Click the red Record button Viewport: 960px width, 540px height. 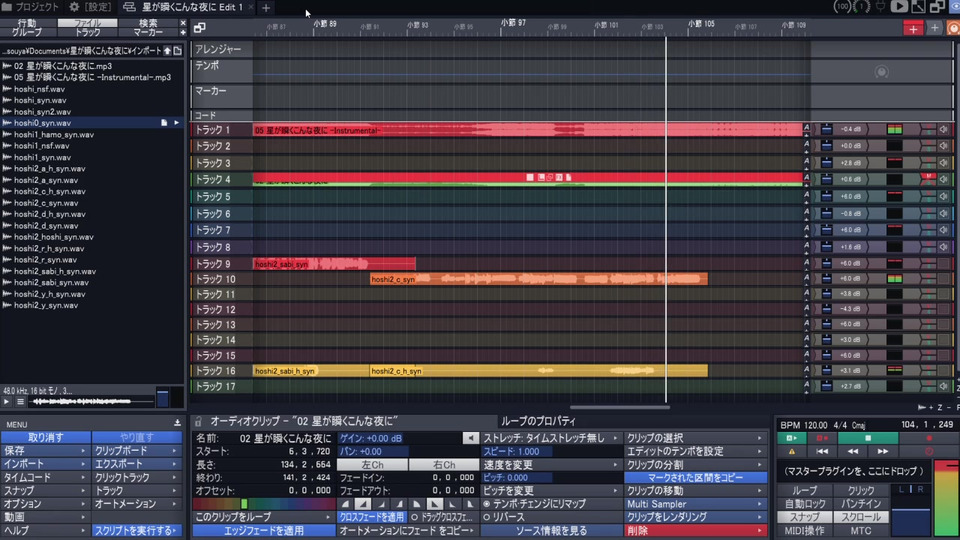pyautogui.click(x=929, y=438)
